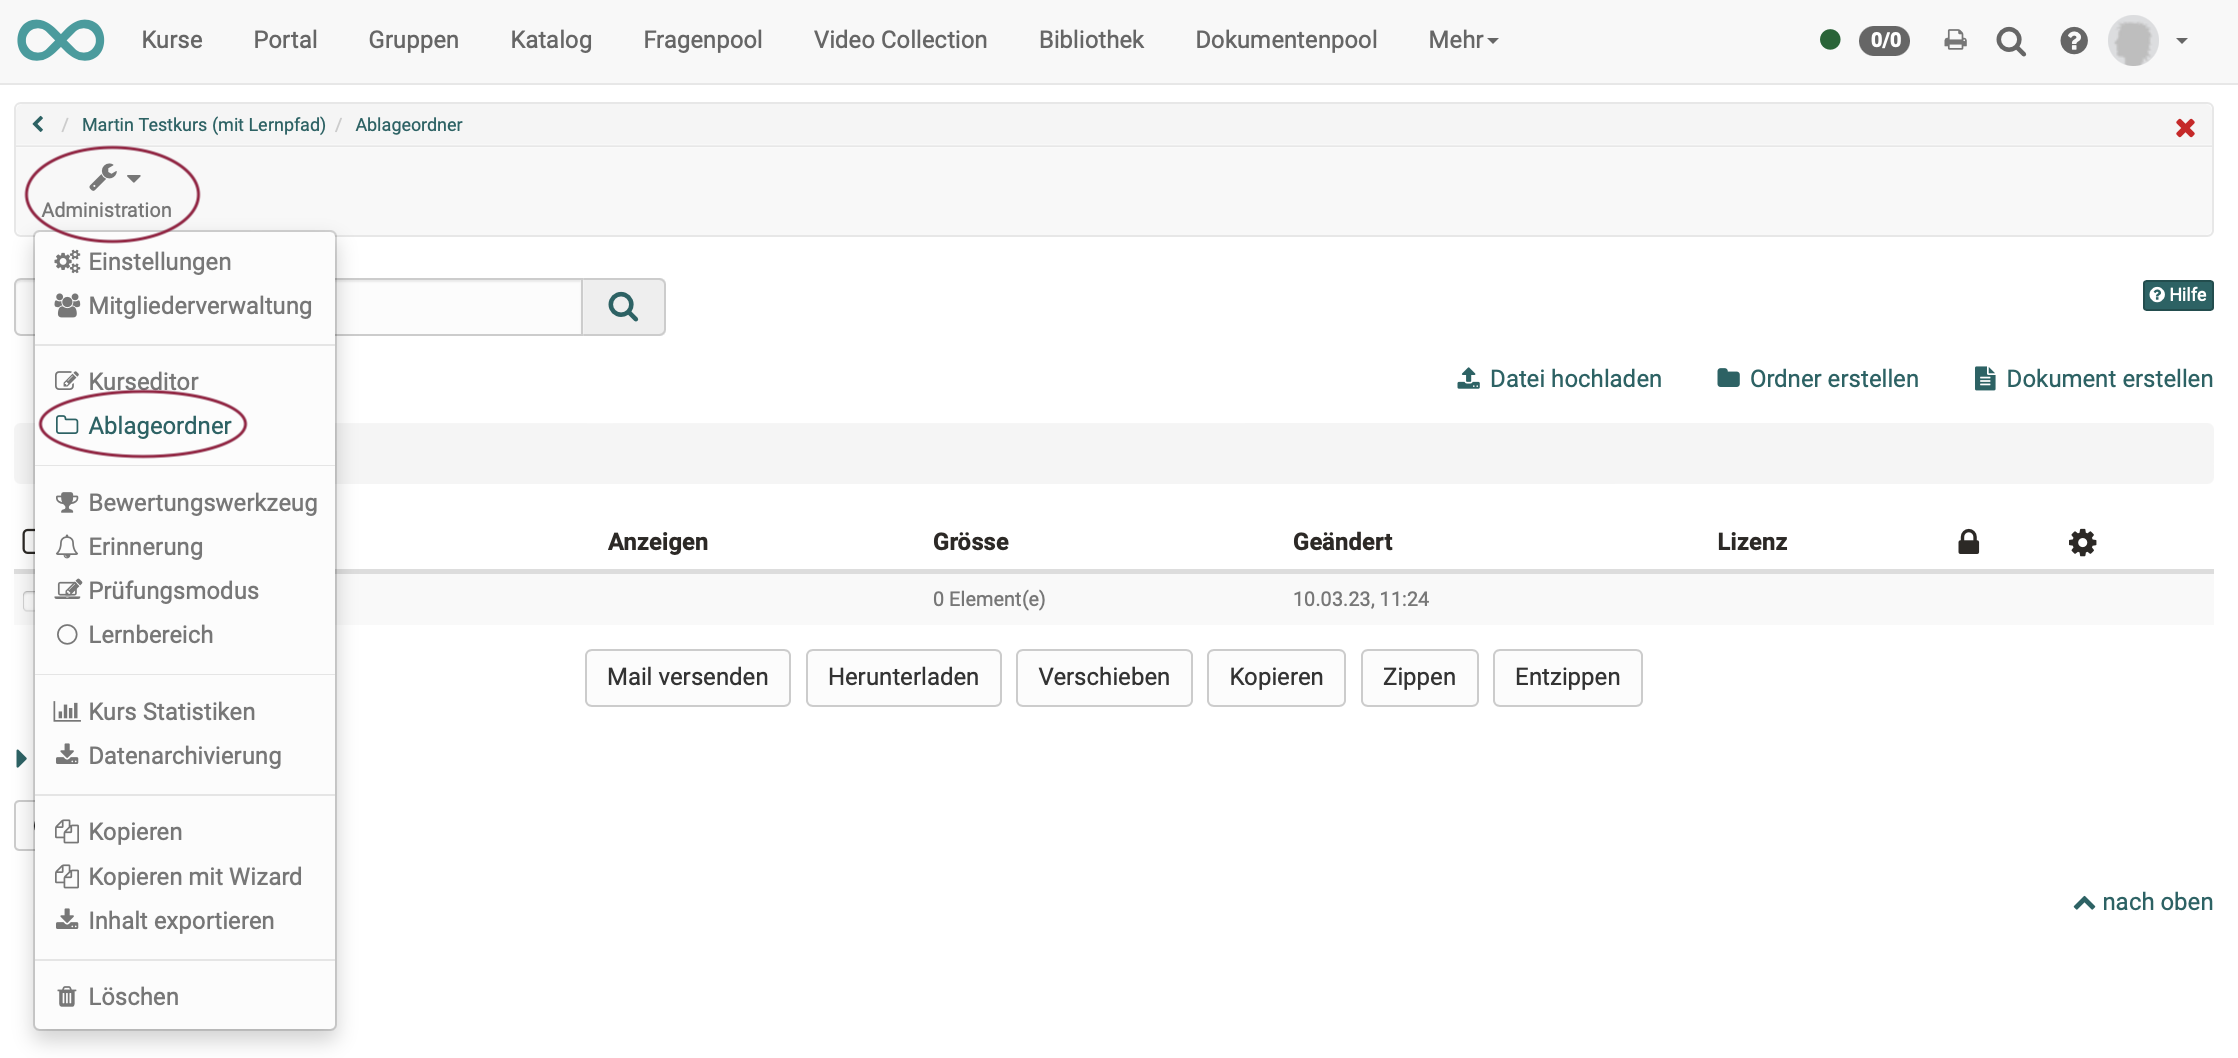
Task: Click the lock icon in the table header
Action: pos(1968,542)
